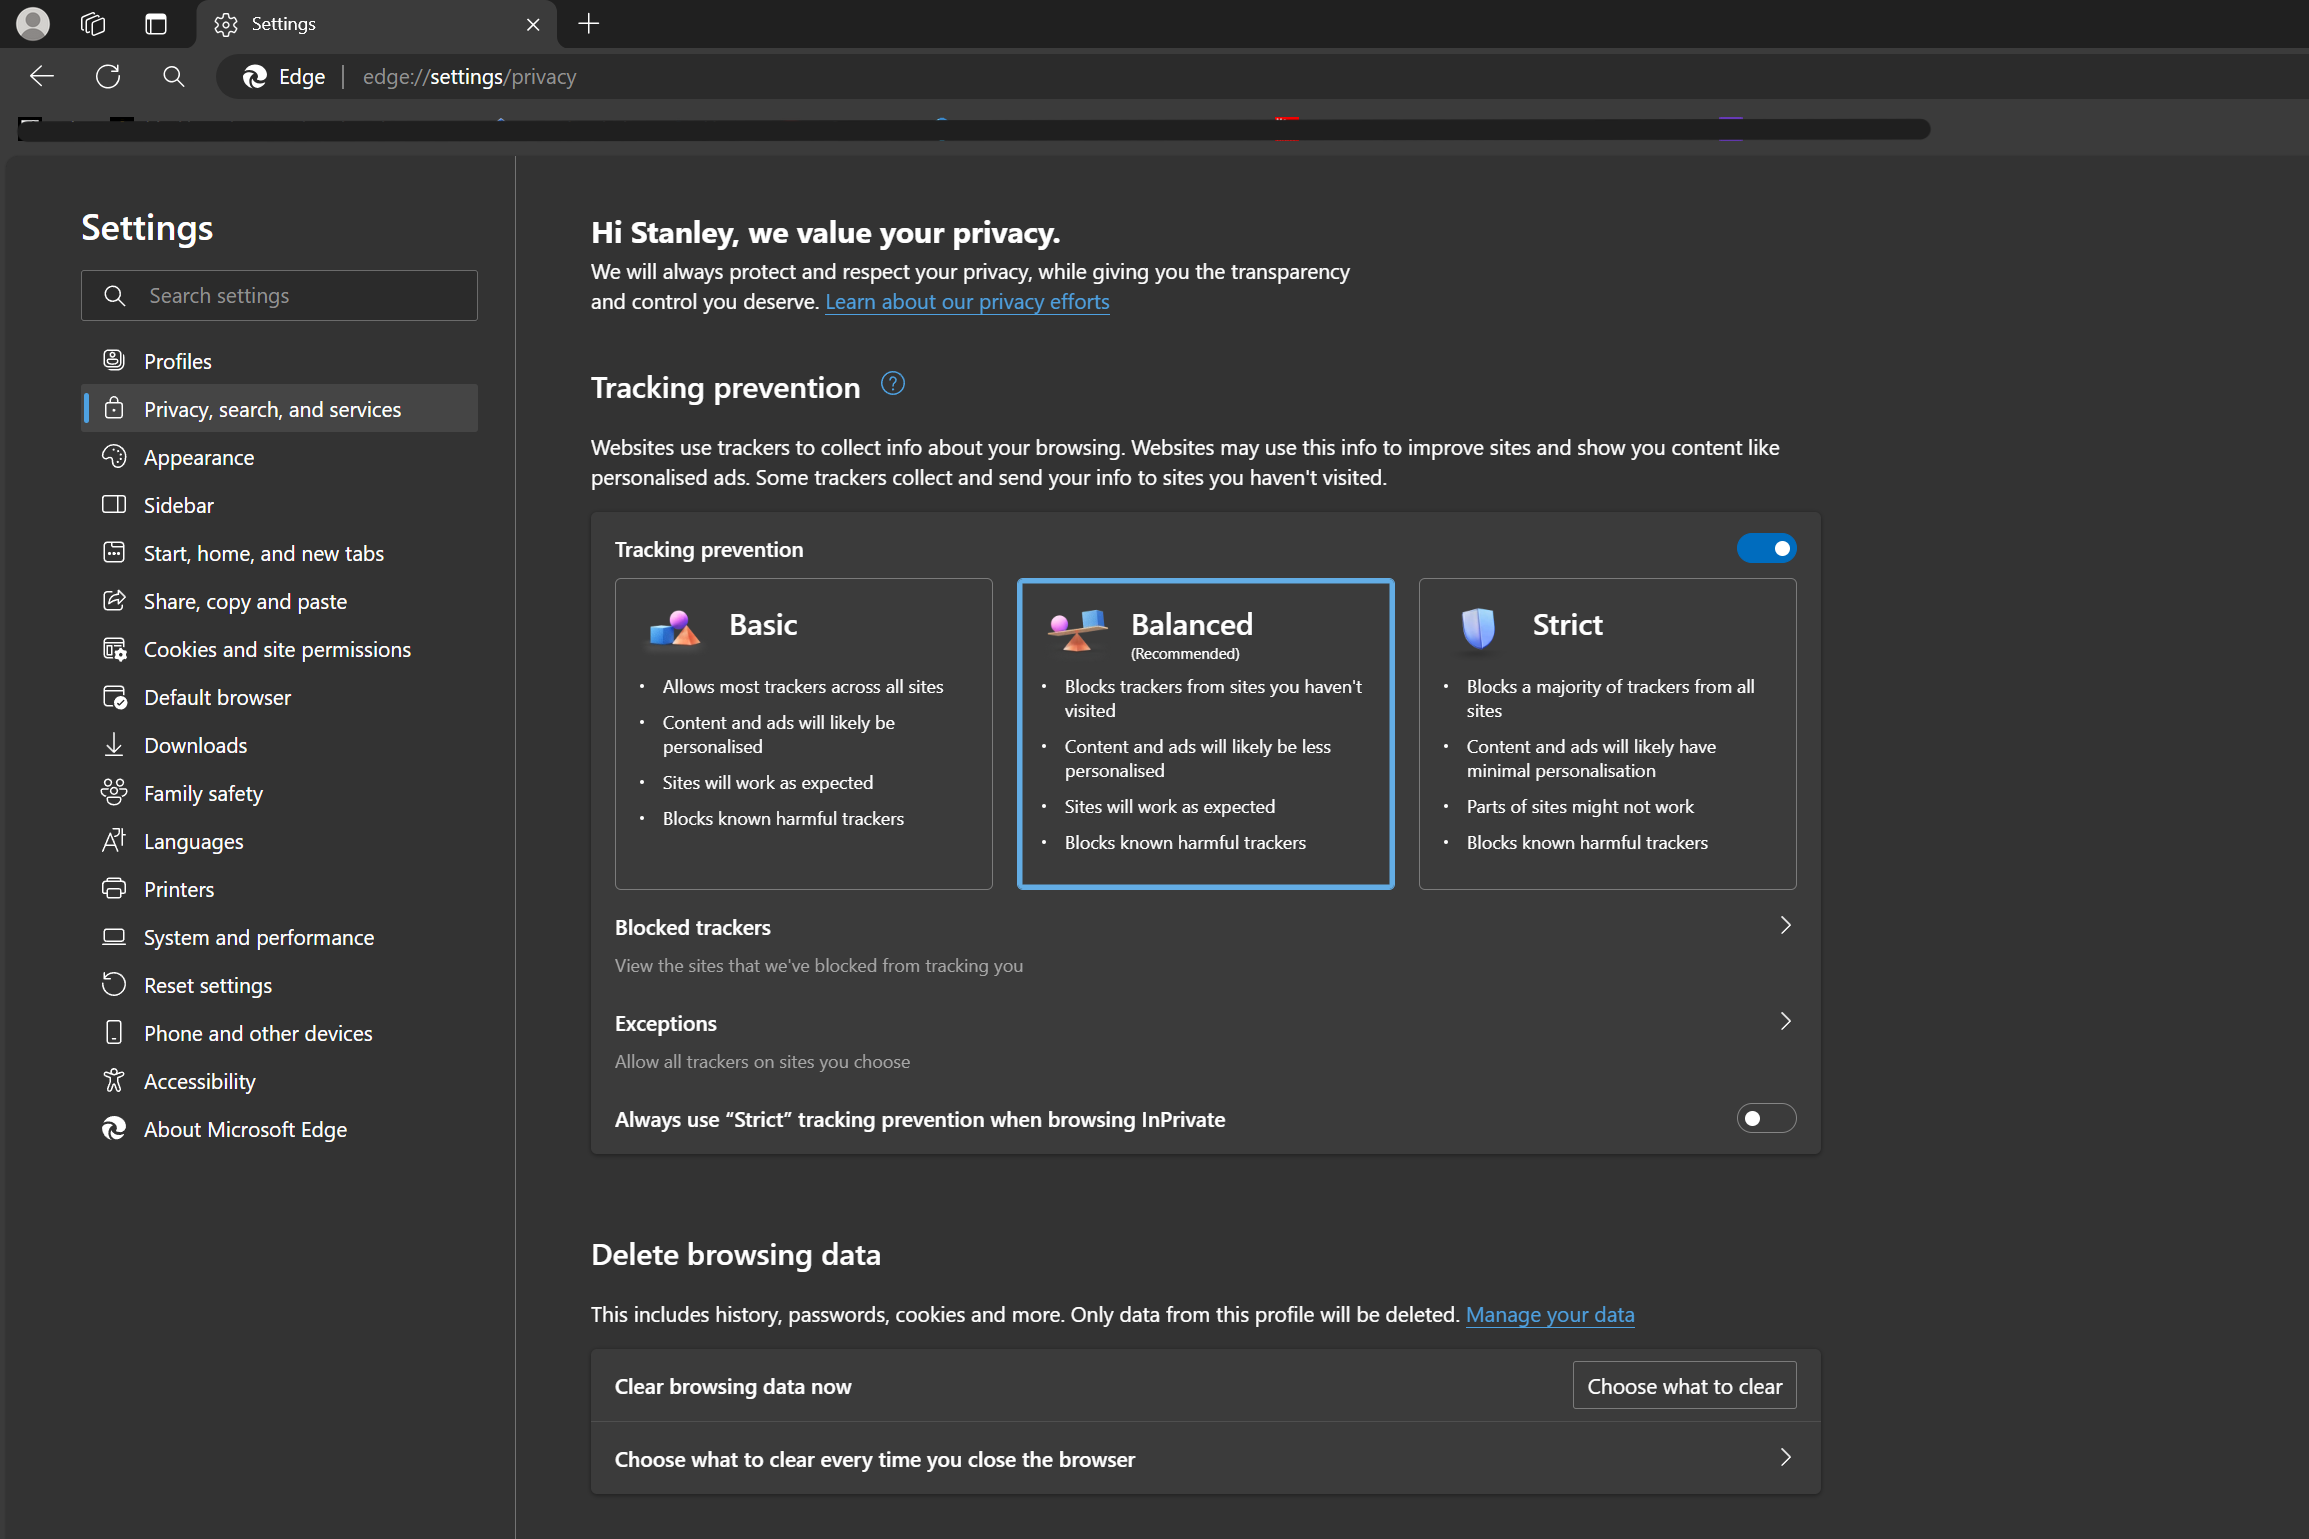Enable Strict tracking for InPrivate browsing

tap(1765, 1118)
